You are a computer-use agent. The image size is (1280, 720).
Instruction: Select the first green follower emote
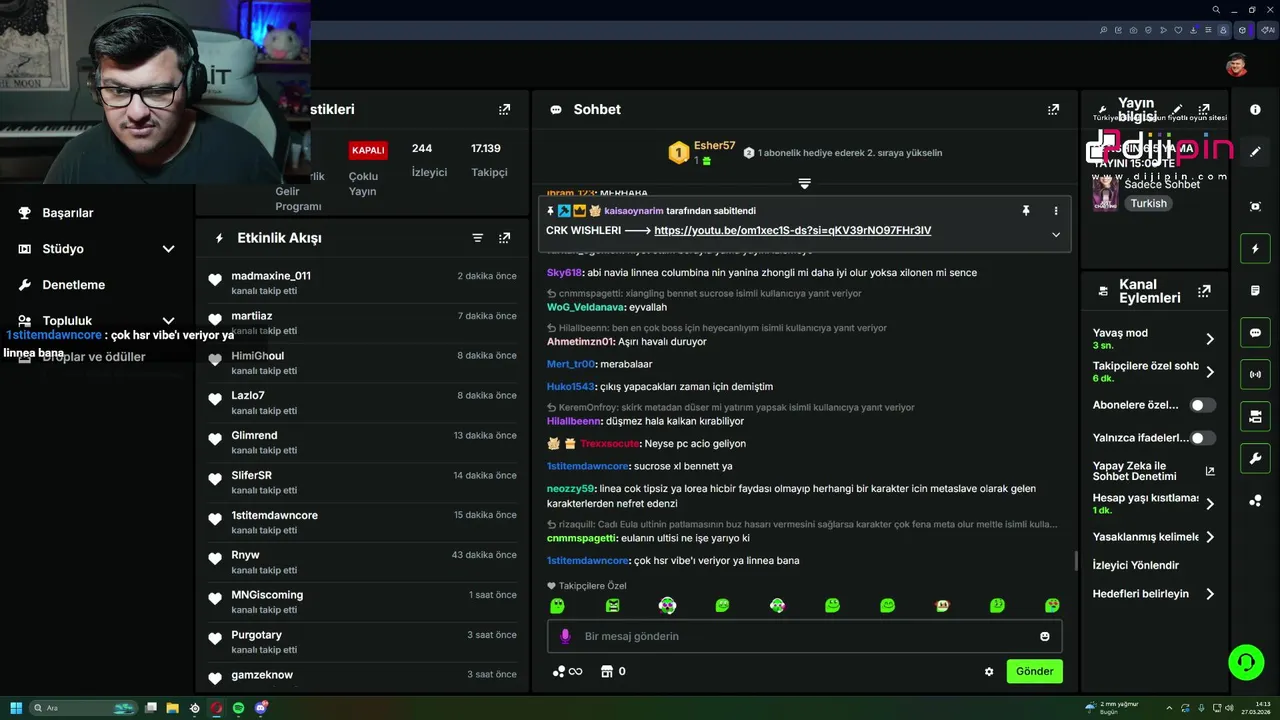558,606
